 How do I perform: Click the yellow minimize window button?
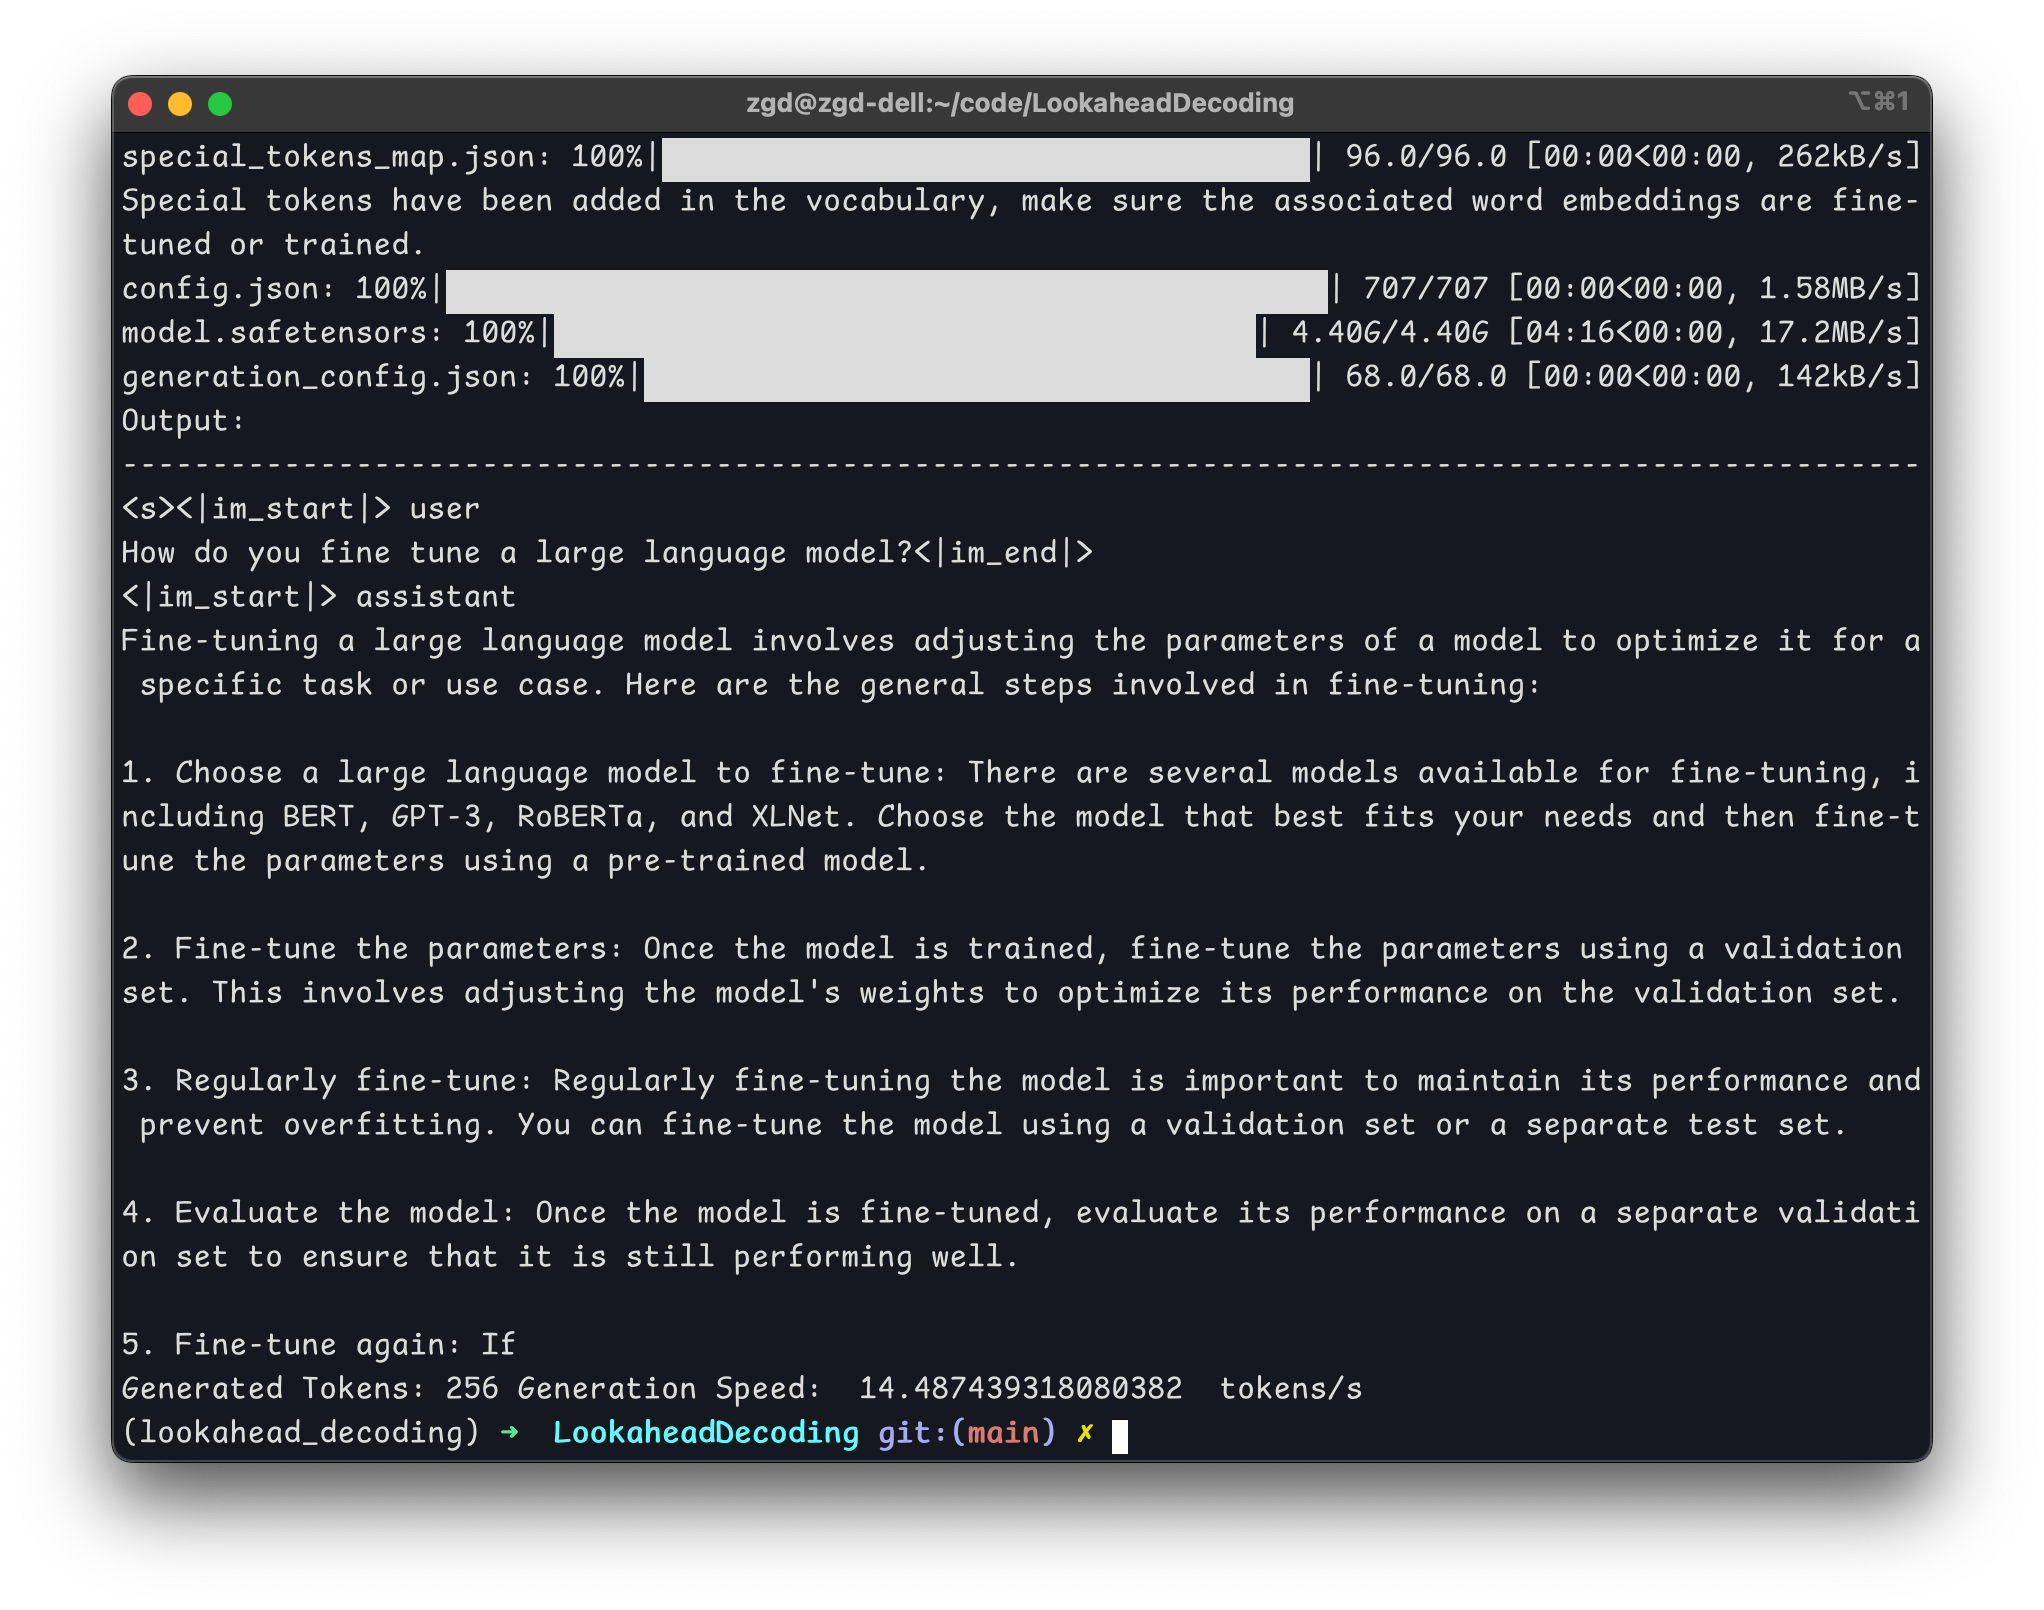180,104
